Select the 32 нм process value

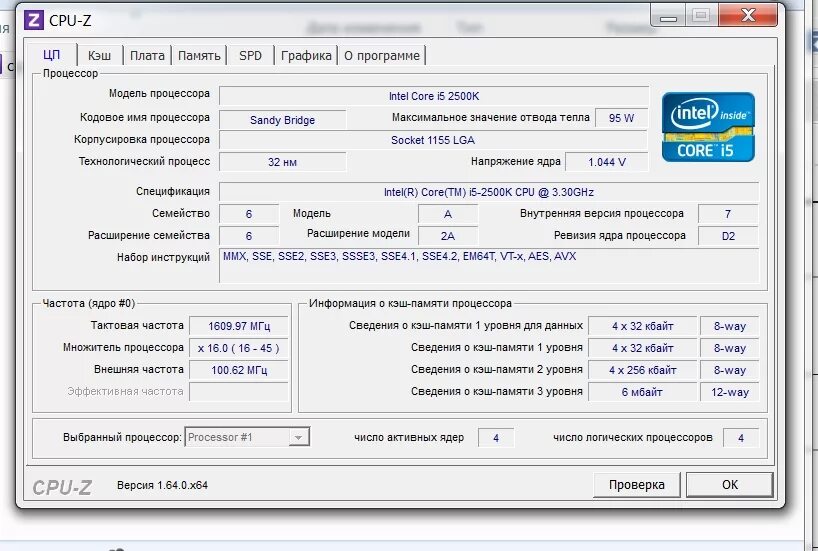tap(282, 162)
